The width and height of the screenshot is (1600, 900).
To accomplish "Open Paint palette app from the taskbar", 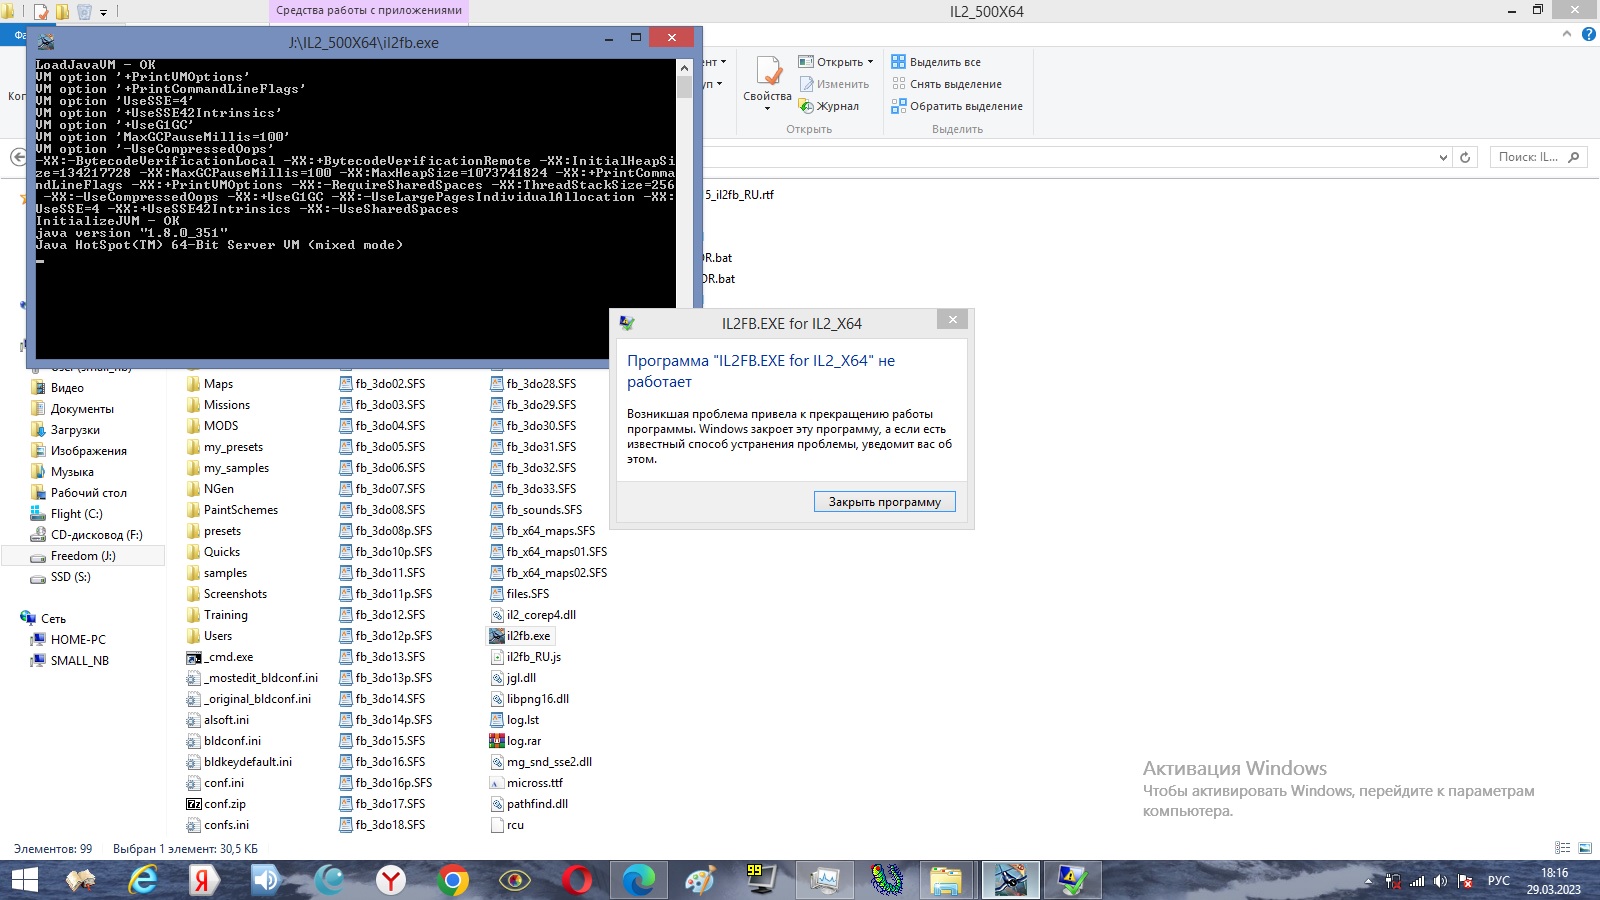I will (700, 880).
